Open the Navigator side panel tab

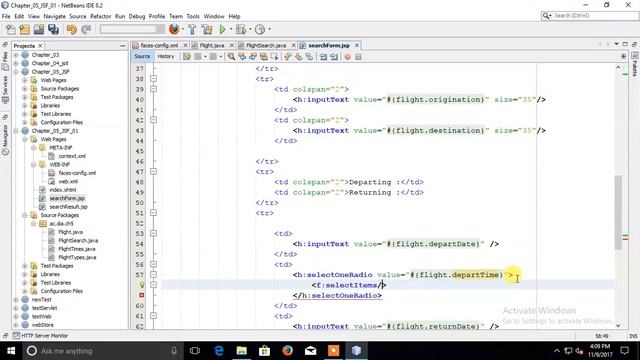pyautogui.click(x=5, y=139)
